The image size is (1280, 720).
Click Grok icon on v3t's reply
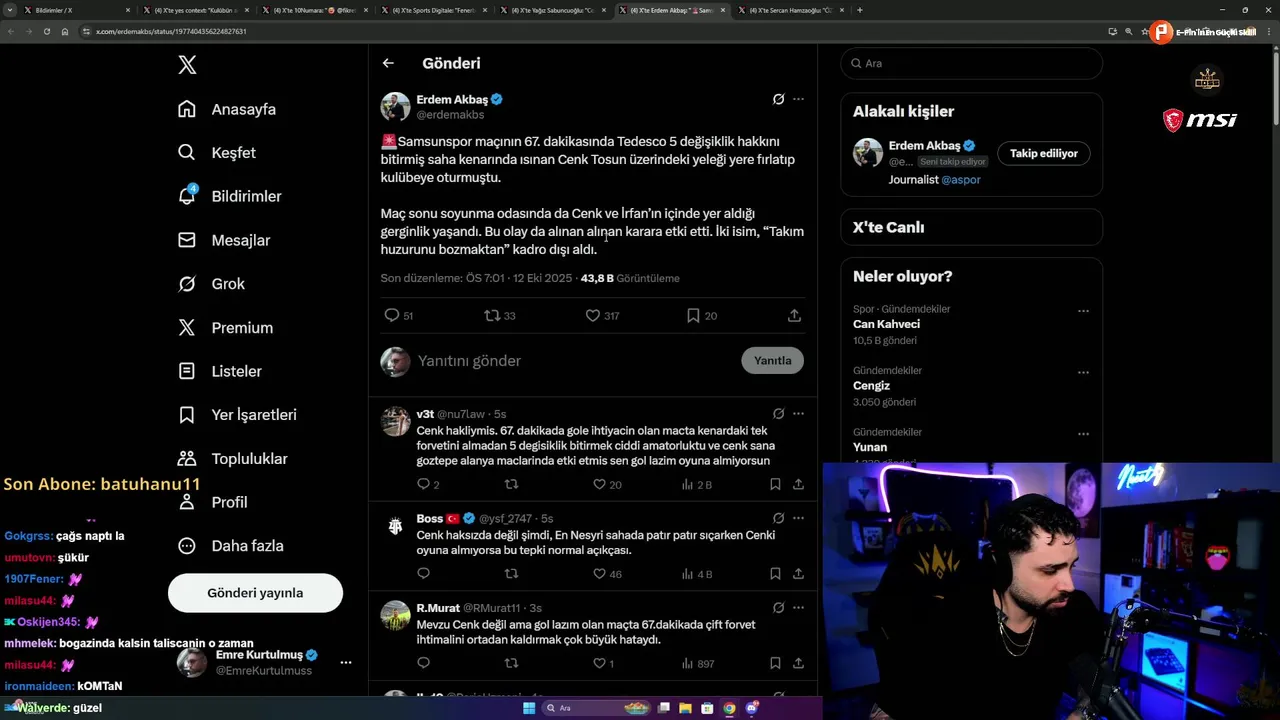pos(778,413)
